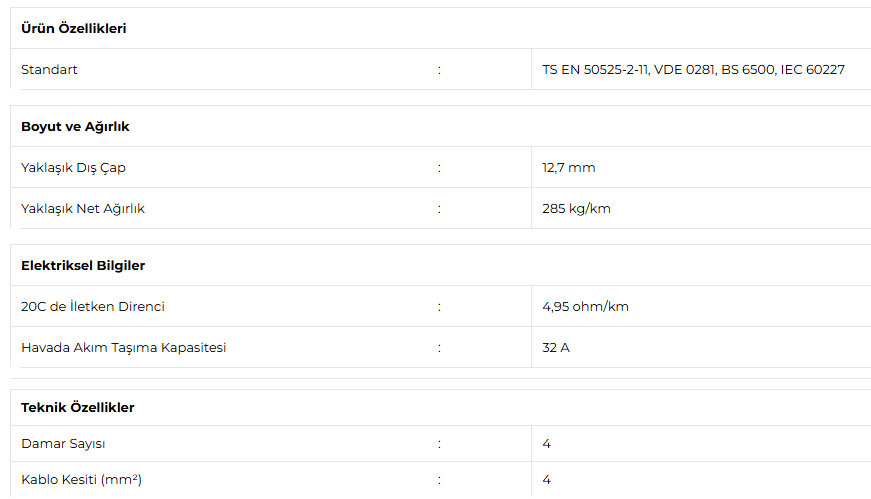Screen dimensions: 871x499
Task: Click the Boyut ve Ağırlık heading
Action: (x=75, y=127)
